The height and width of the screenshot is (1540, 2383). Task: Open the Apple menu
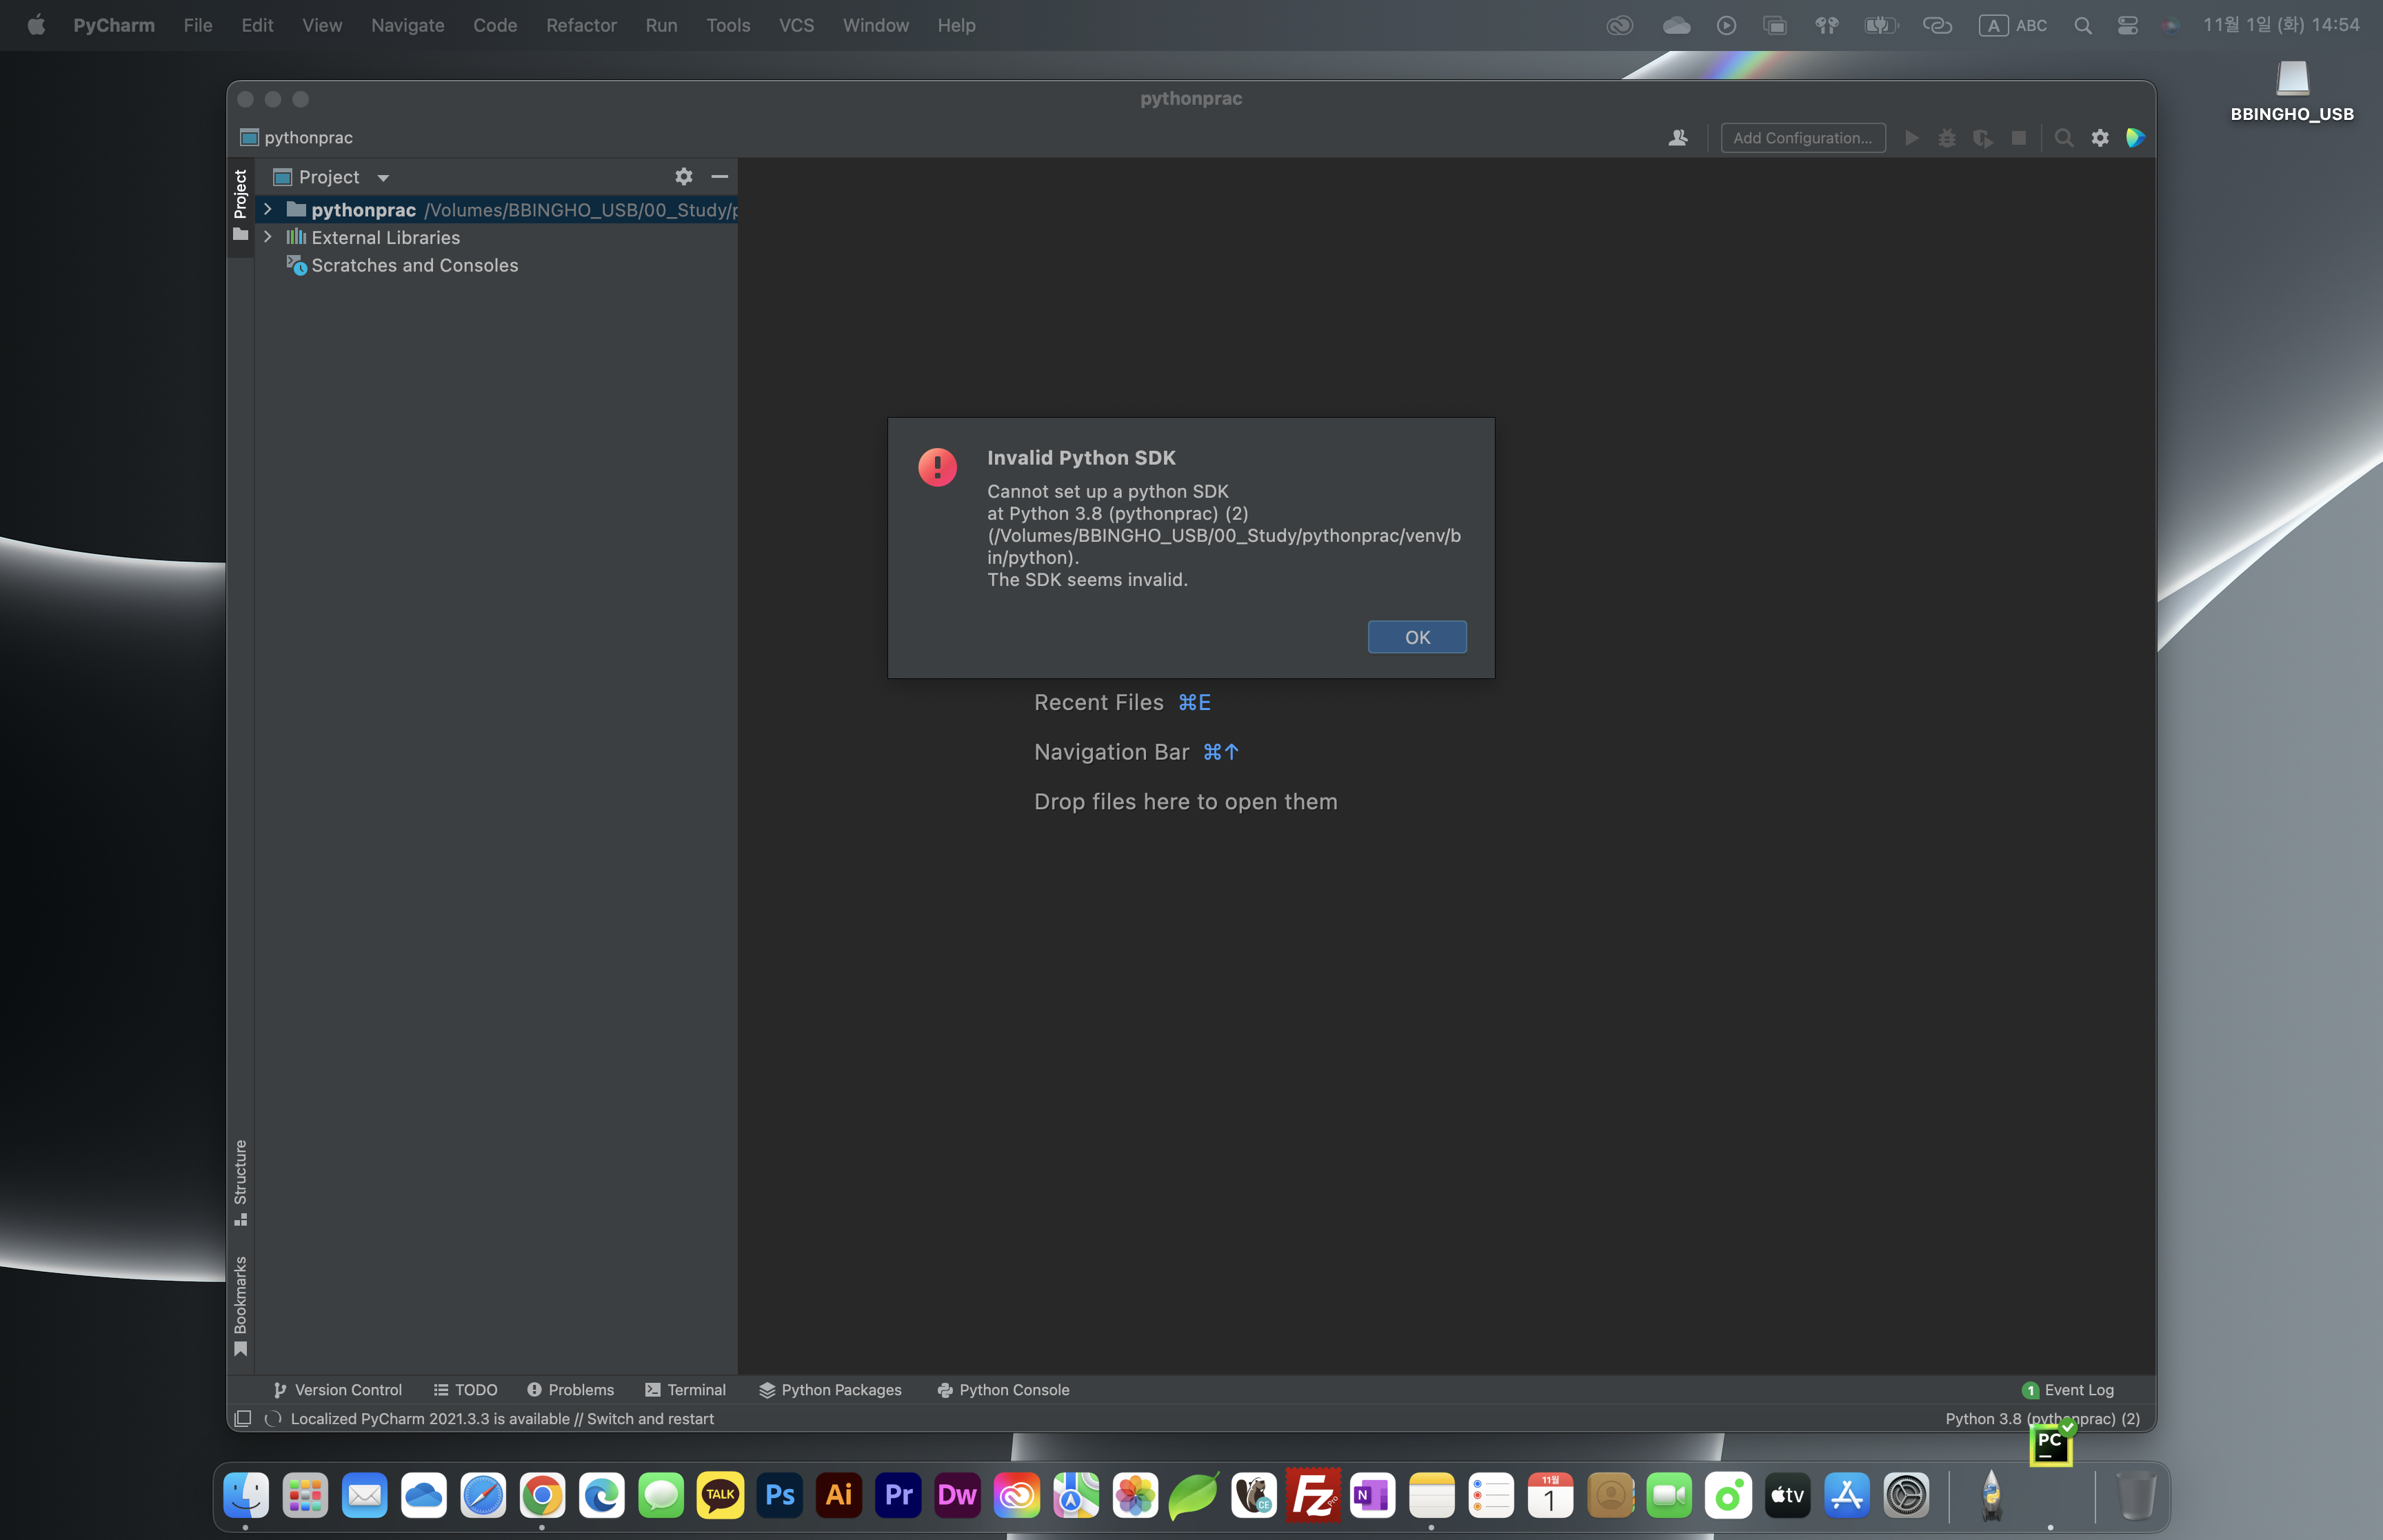click(x=36, y=25)
